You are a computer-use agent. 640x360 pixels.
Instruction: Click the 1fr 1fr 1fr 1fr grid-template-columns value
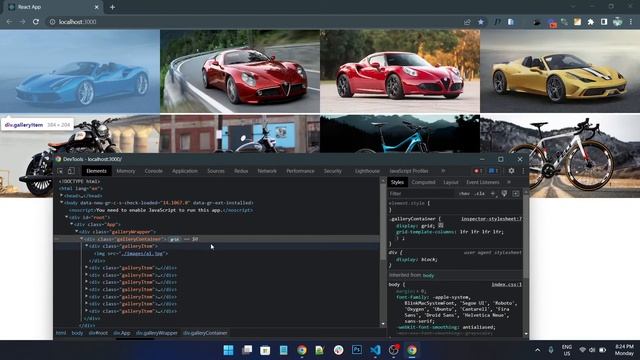pyautogui.click(x=482, y=231)
